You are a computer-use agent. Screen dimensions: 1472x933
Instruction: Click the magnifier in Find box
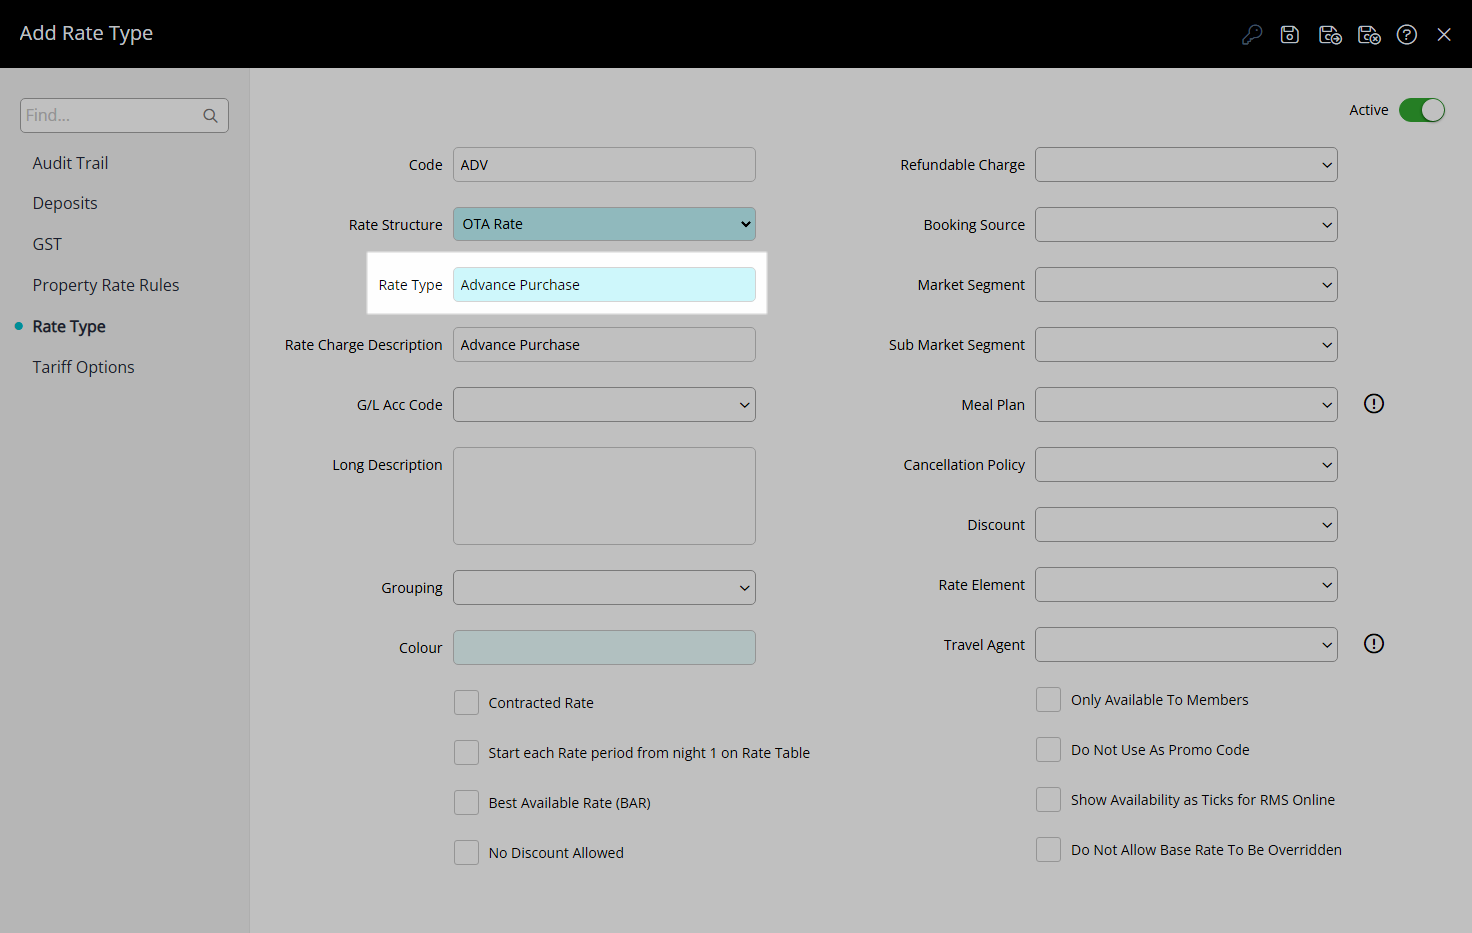[x=210, y=116]
